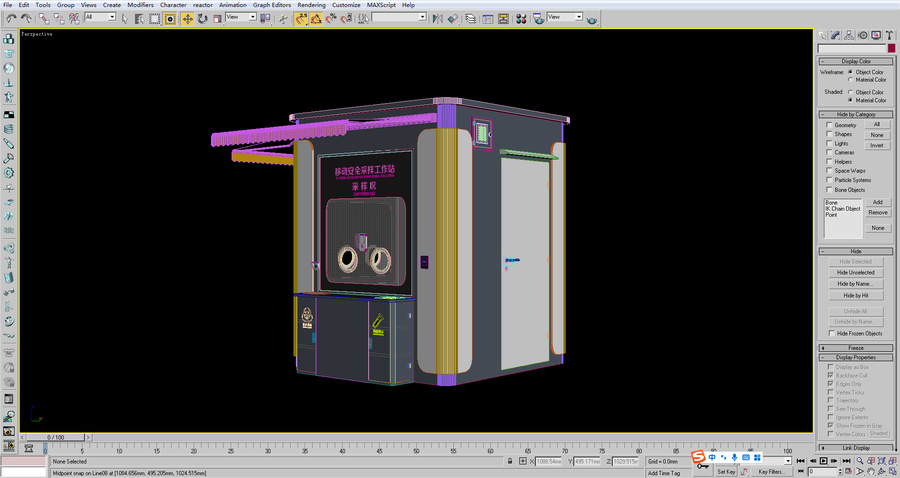Click the Invert category button

[876, 145]
